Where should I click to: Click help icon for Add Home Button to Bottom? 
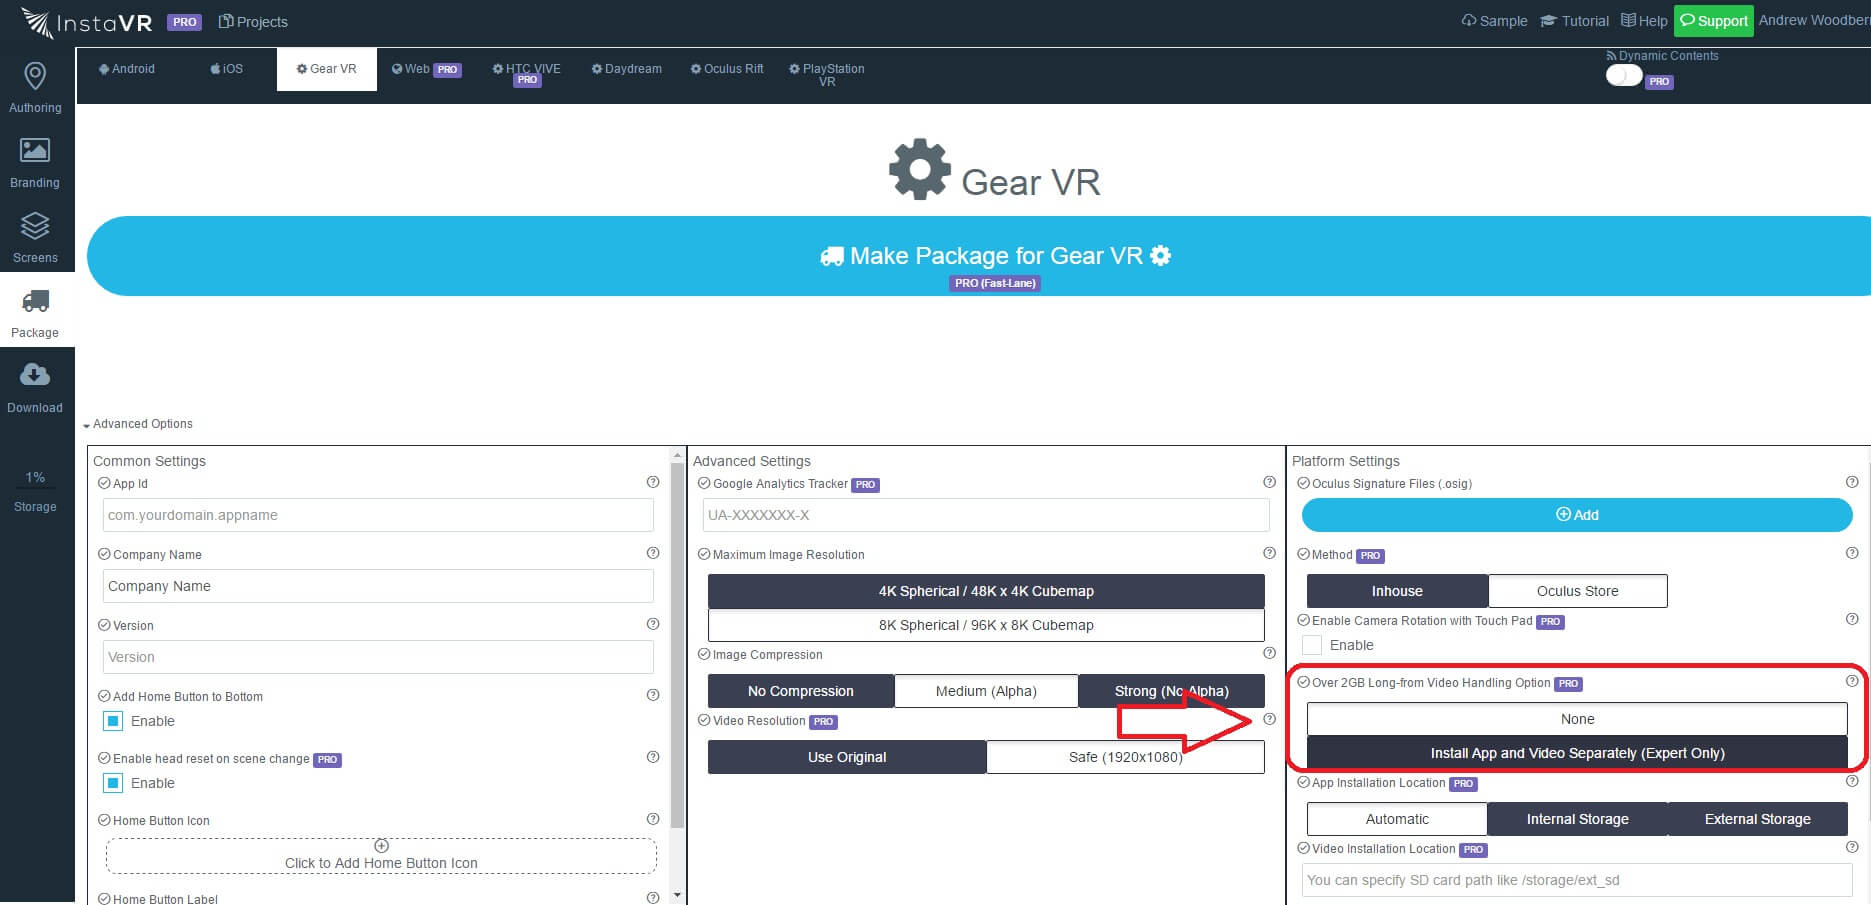pyautogui.click(x=653, y=695)
